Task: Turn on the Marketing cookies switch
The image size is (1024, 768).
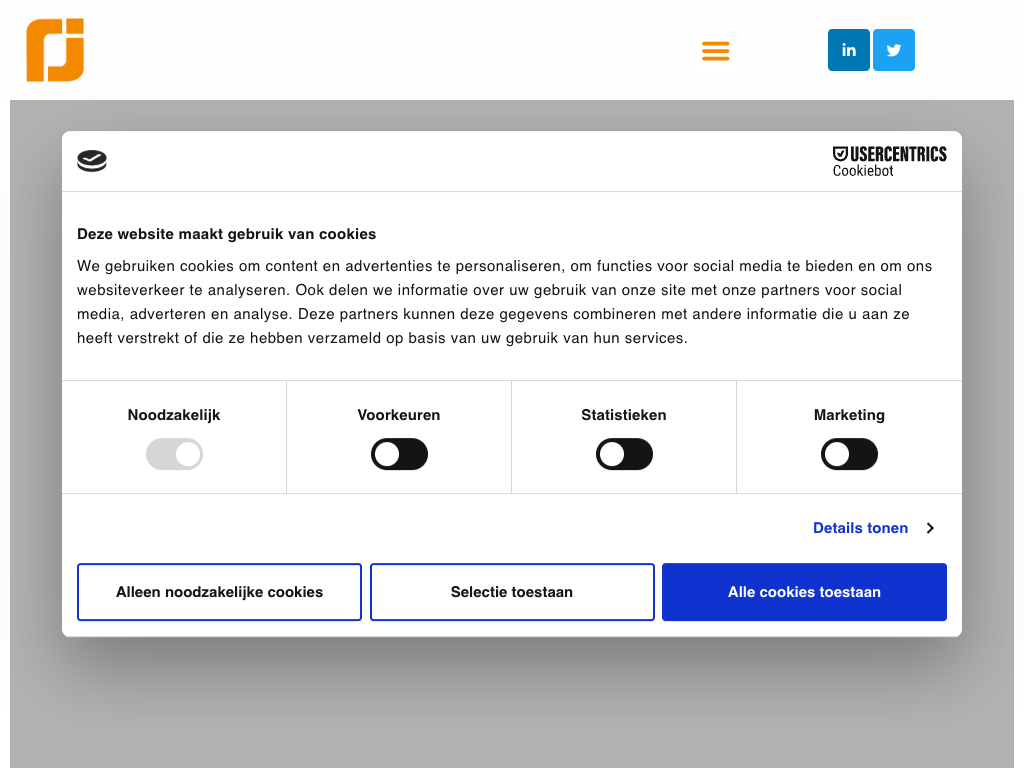Action: [x=849, y=455]
